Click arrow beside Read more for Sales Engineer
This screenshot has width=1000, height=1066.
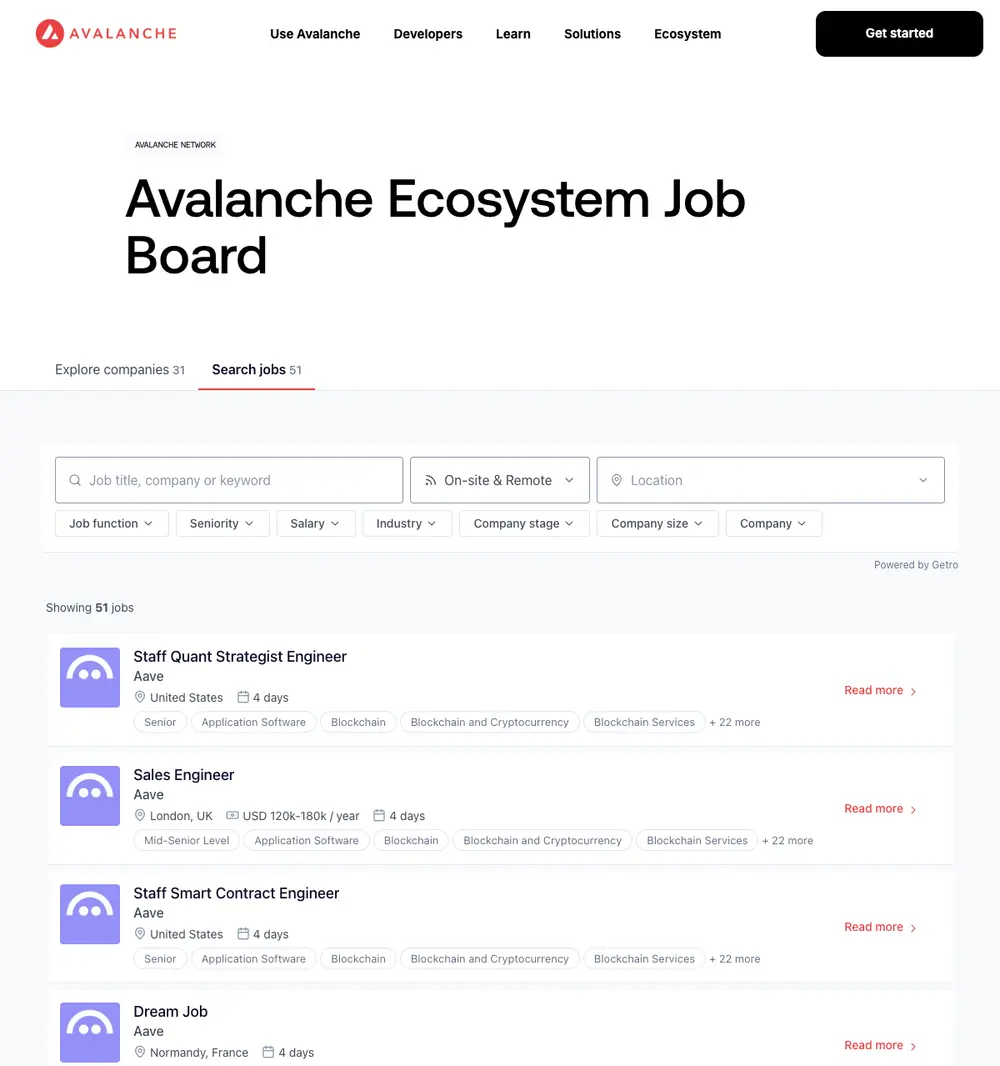coord(913,810)
